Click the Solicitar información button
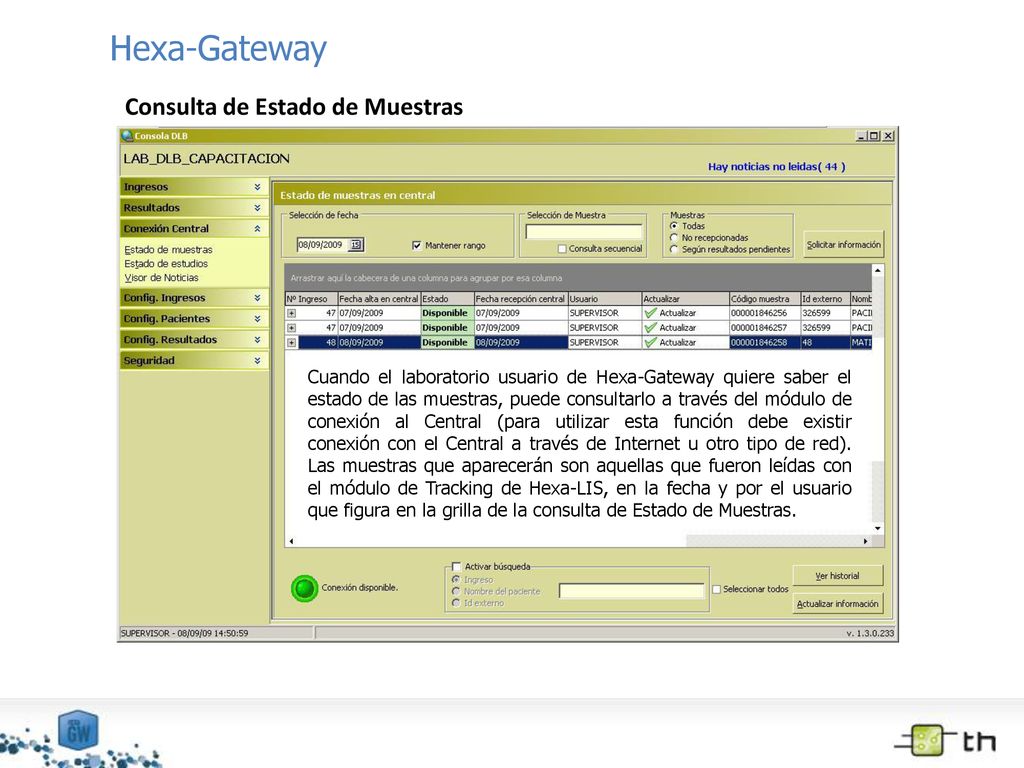The height and width of the screenshot is (768, 1024). [x=843, y=245]
